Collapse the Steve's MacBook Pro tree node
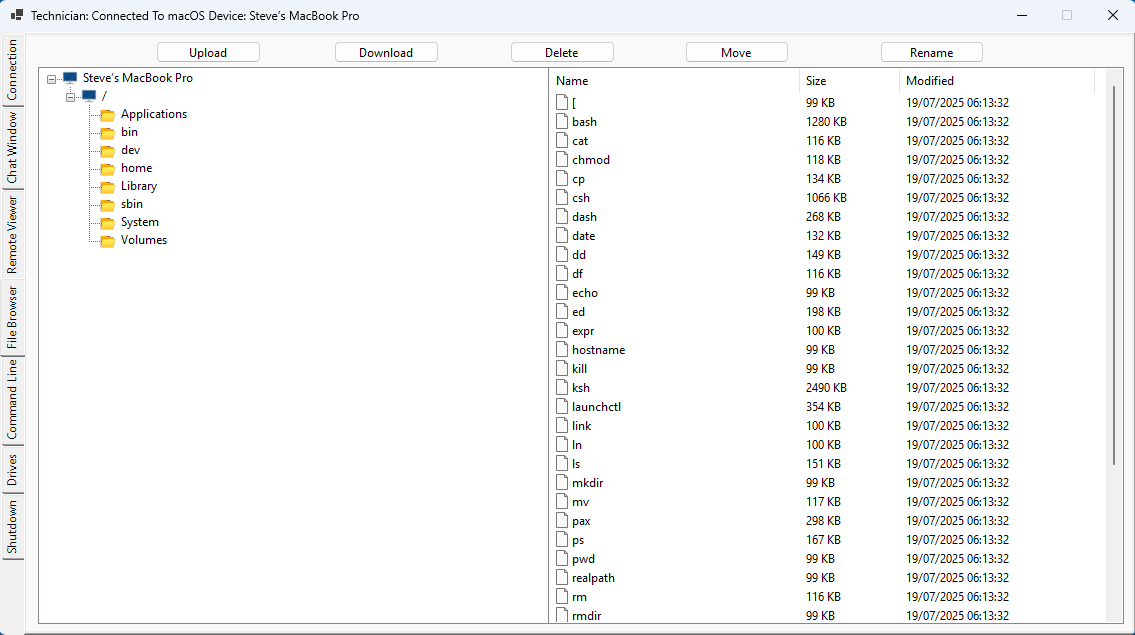Viewport: 1135px width, 635px height. tap(51, 78)
